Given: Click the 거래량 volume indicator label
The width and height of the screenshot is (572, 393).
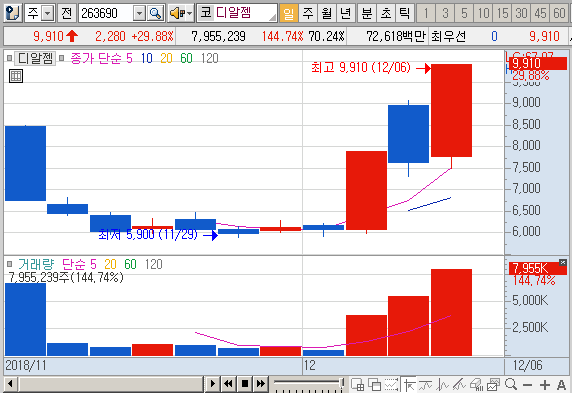Looking at the screenshot, I should (x=36, y=264).
